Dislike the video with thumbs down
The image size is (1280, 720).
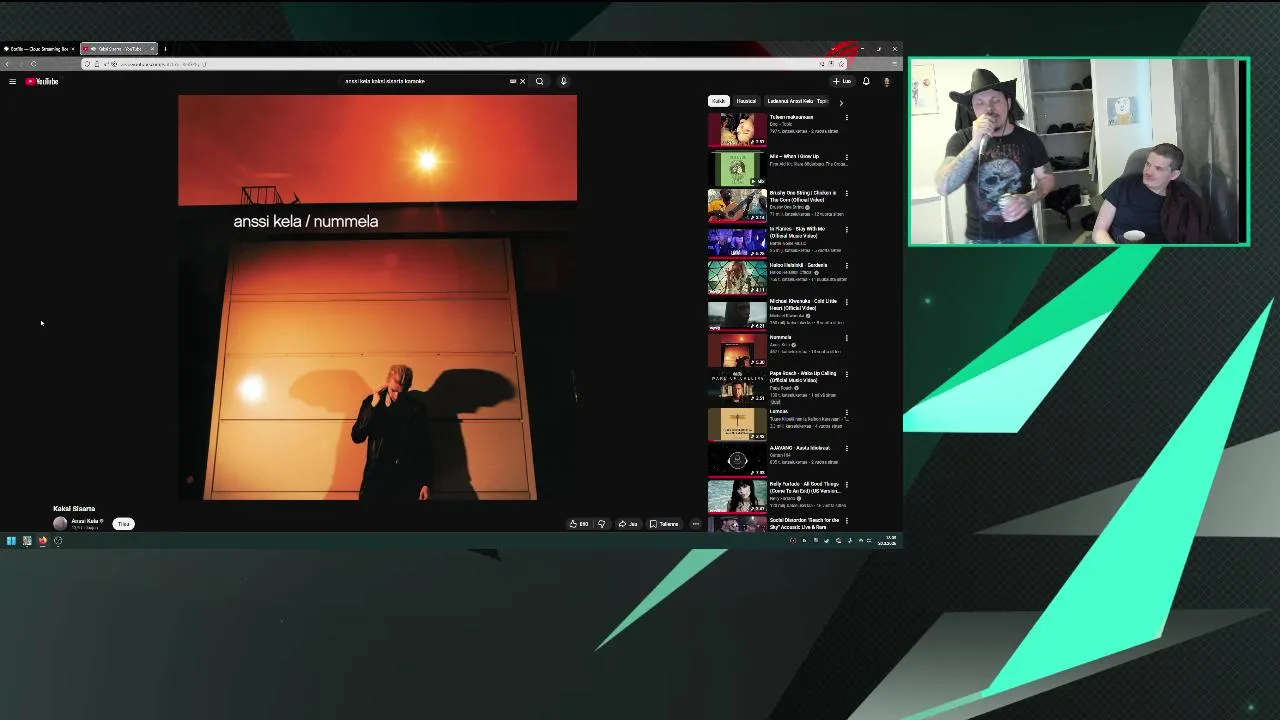tap(601, 524)
